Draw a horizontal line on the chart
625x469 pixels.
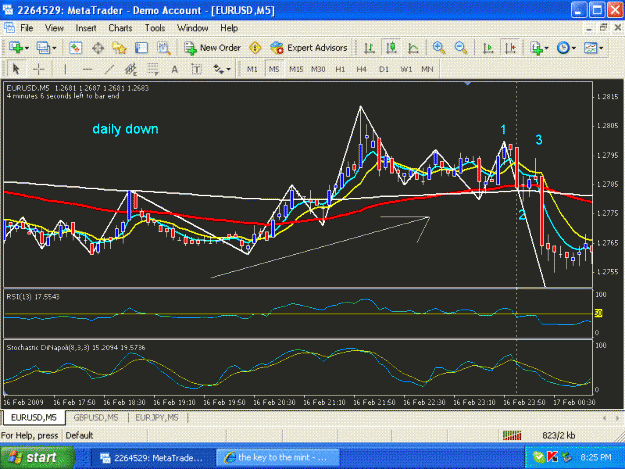click(x=87, y=69)
